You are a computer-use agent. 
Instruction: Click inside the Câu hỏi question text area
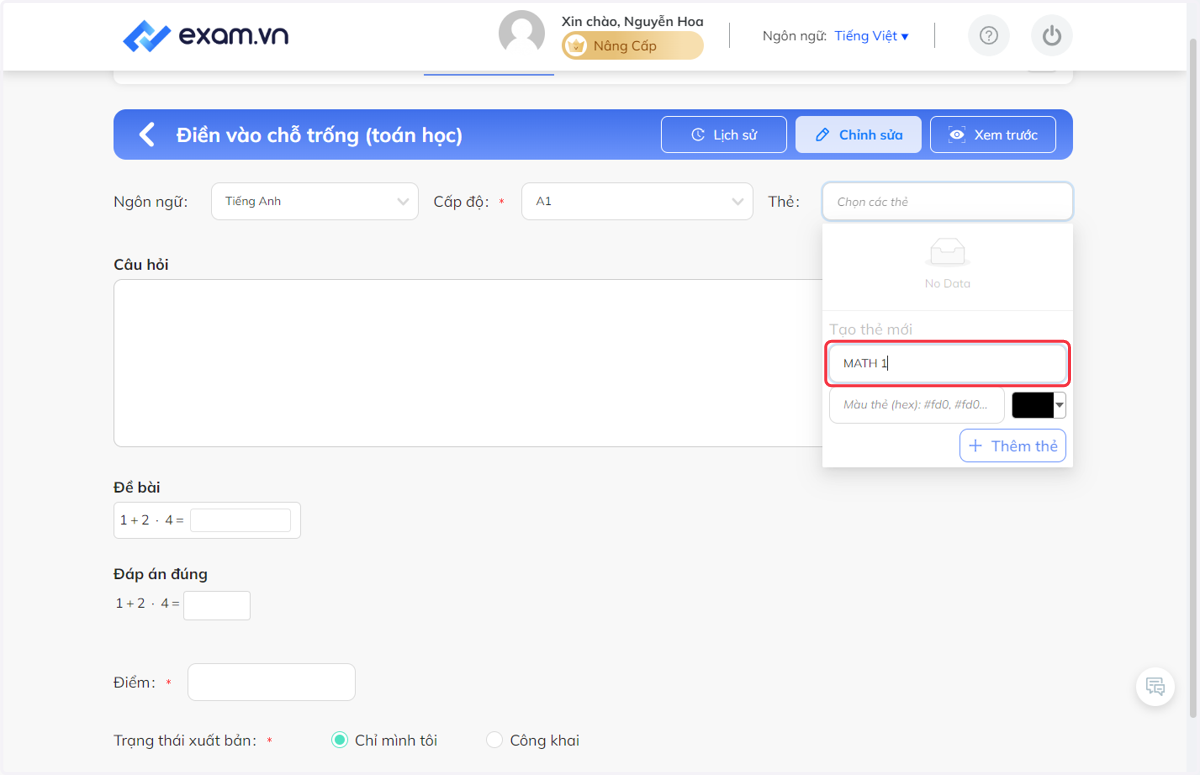pyautogui.click(x=470, y=363)
